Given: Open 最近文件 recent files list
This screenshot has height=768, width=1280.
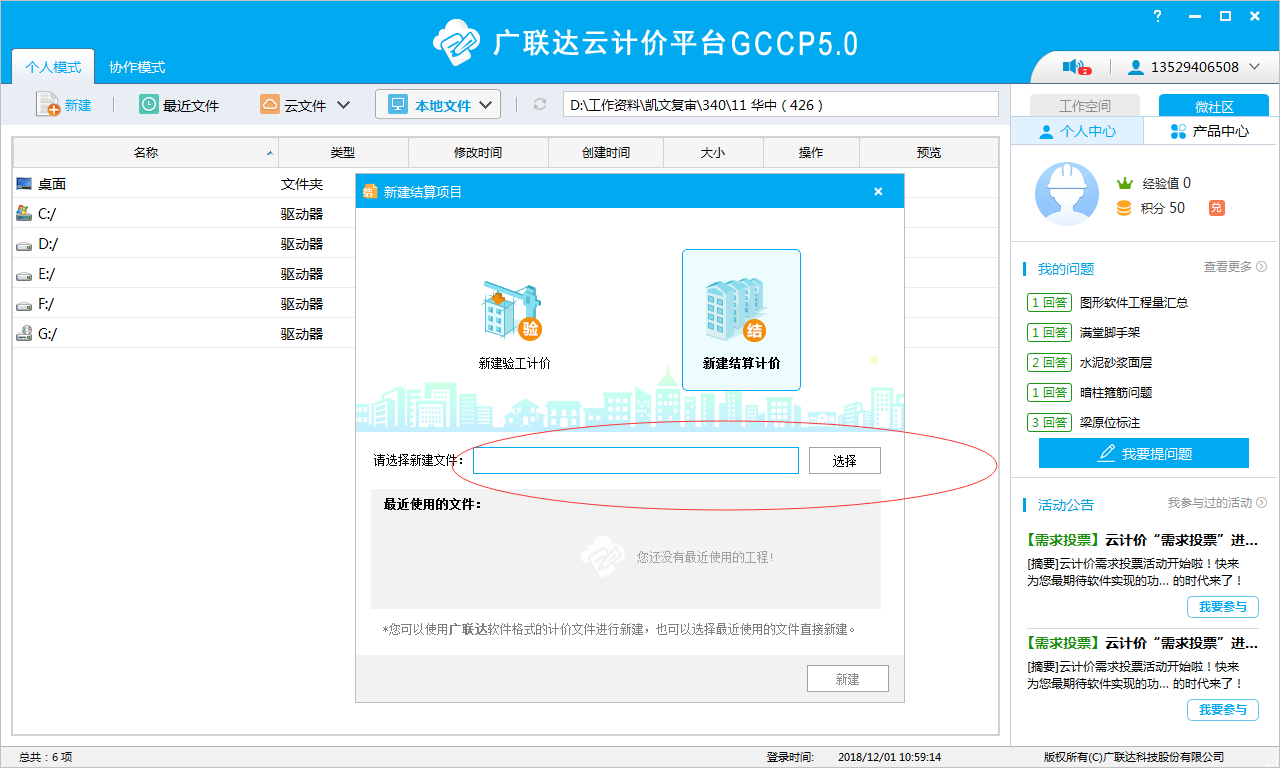Looking at the screenshot, I should tap(179, 105).
